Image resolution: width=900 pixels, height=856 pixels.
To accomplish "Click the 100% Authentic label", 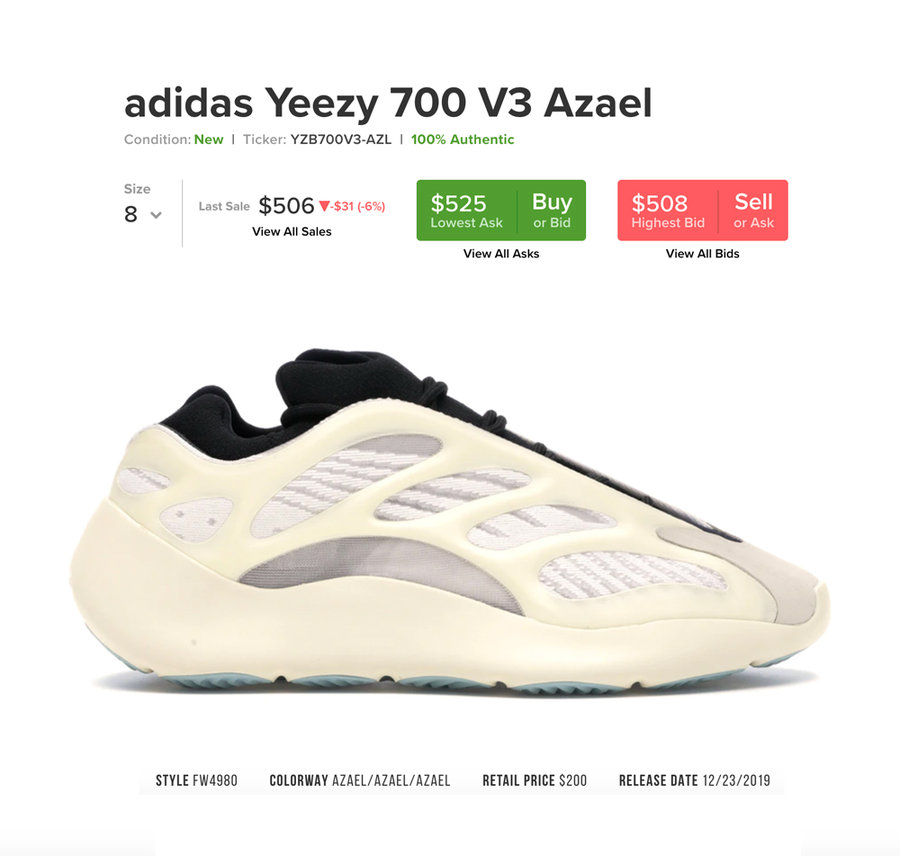I will pyautogui.click(x=463, y=140).
